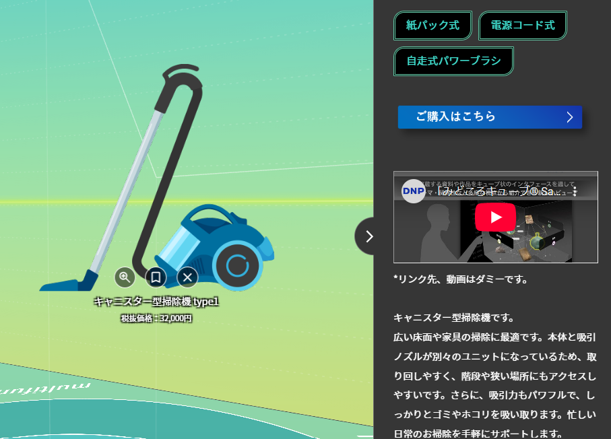Select the 電源コード式 tag
Viewport: 611px width, 439px height.
(522, 25)
